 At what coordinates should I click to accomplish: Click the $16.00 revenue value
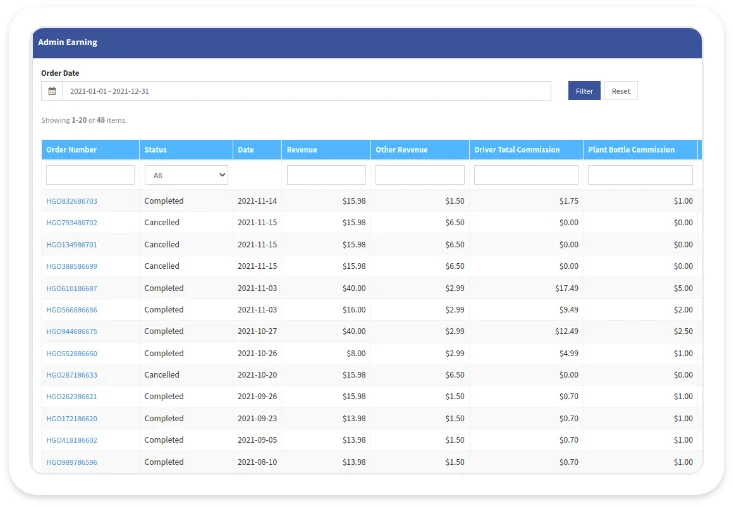point(354,310)
